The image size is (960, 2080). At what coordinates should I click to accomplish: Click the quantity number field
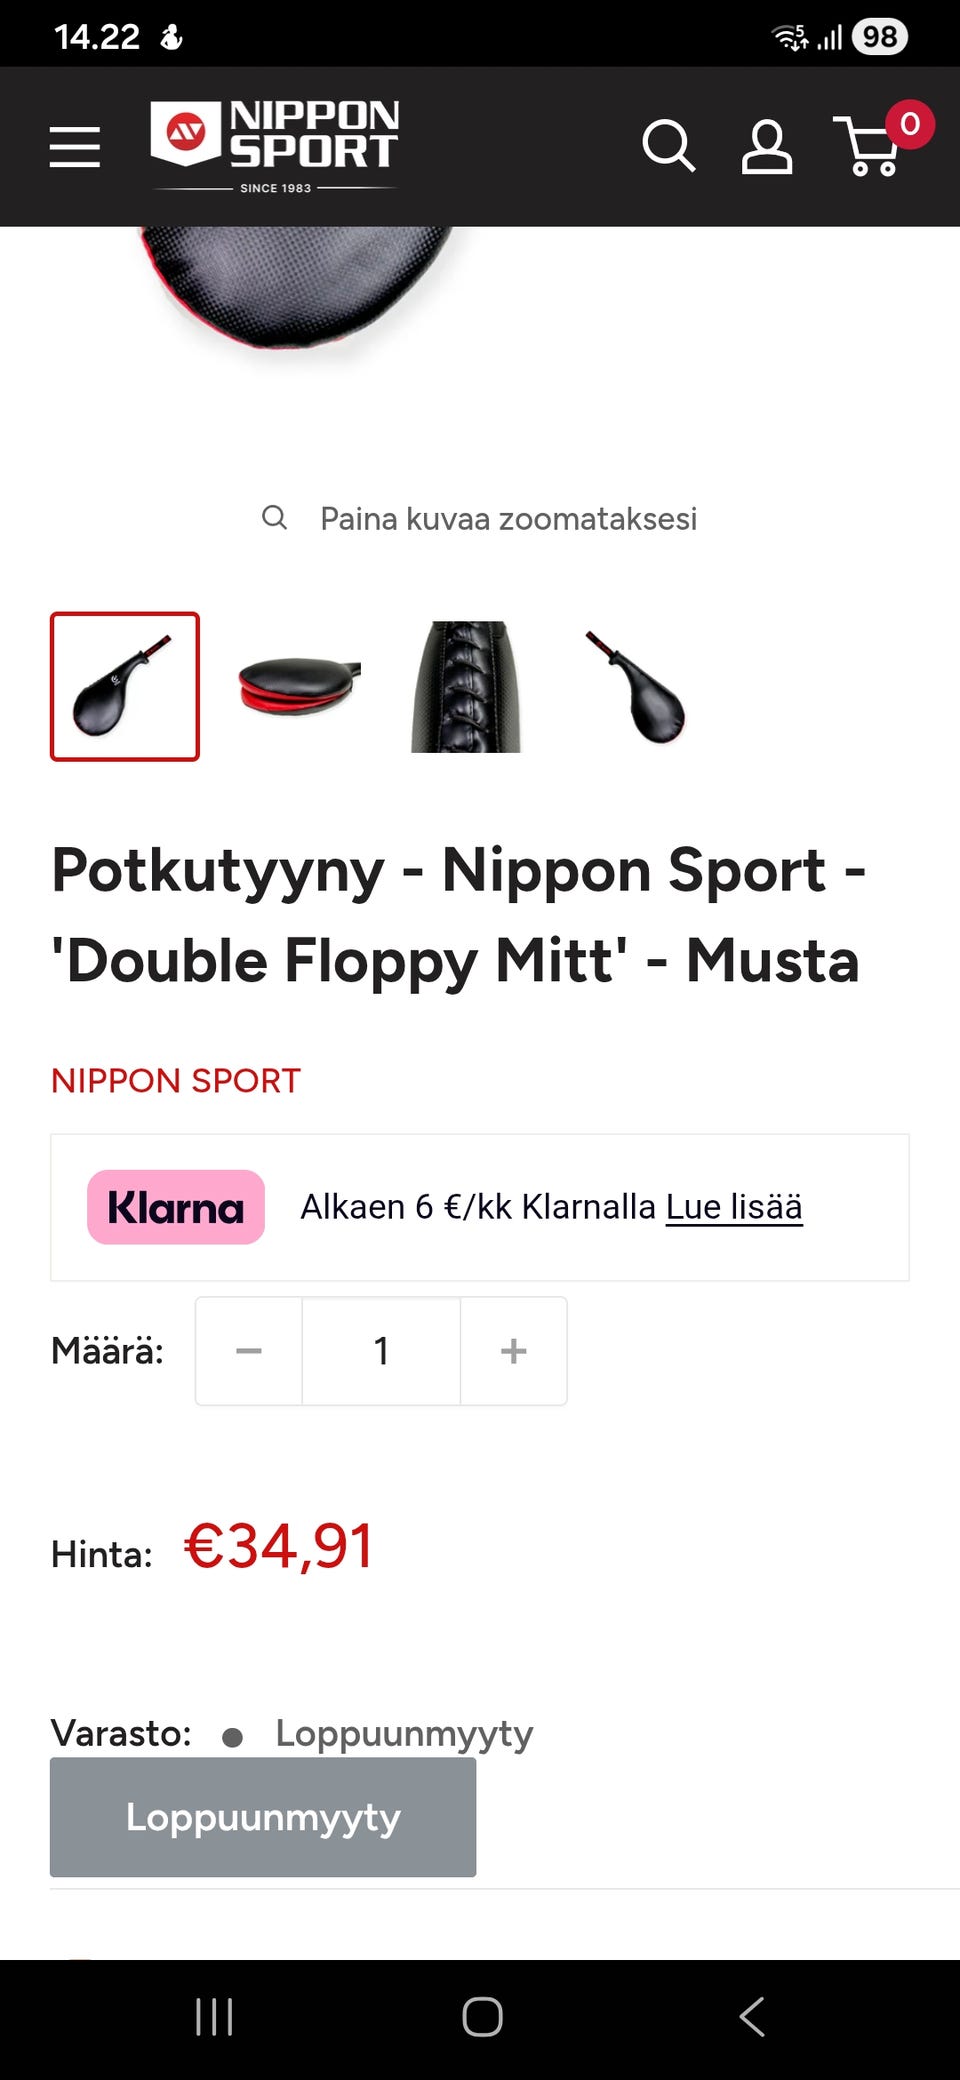click(381, 1351)
